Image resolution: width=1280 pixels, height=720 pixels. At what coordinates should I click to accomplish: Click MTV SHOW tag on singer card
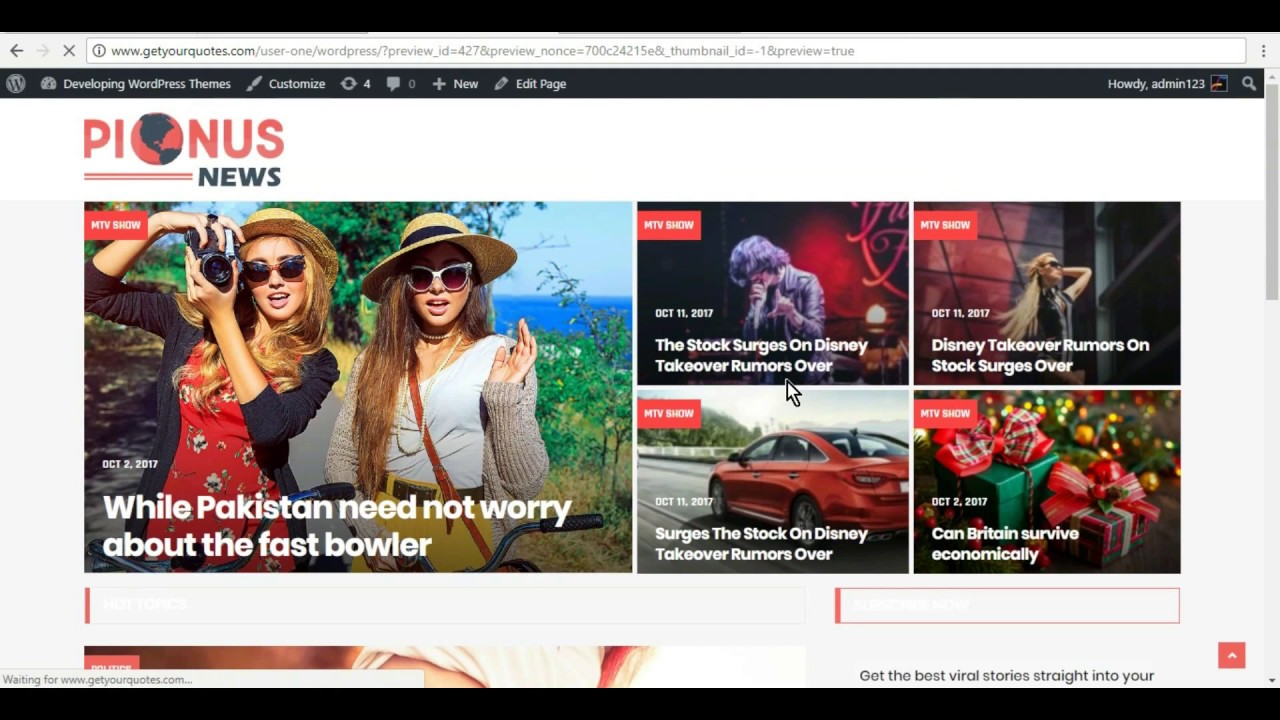click(669, 225)
